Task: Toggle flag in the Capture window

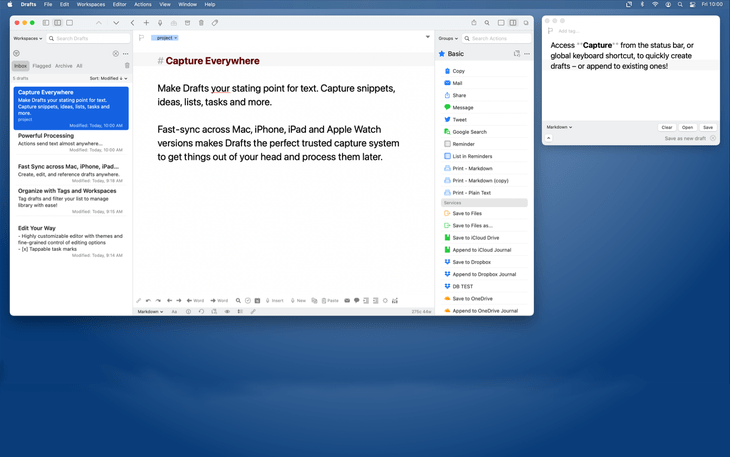Action: (550, 31)
